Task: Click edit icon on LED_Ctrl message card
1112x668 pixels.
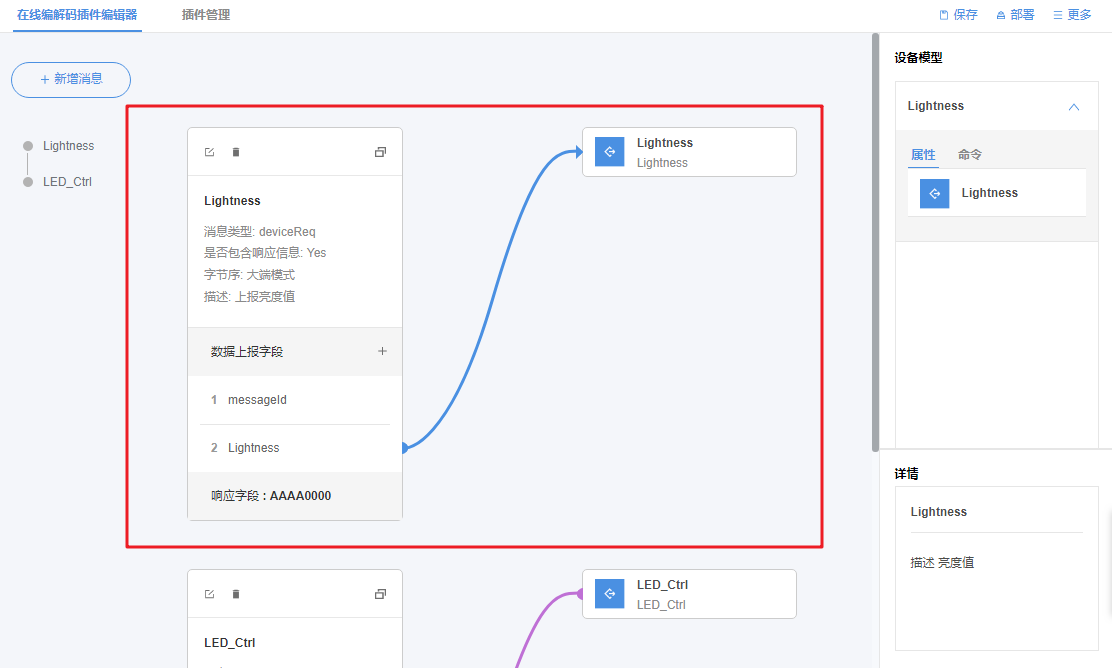Action: (209, 594)
